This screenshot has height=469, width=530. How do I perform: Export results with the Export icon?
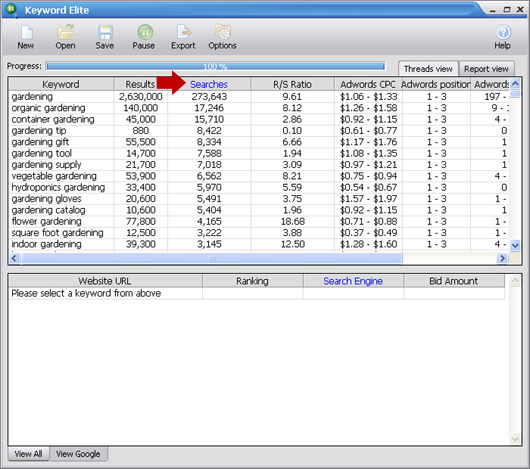pyautogui.click(x=183, y=37)
